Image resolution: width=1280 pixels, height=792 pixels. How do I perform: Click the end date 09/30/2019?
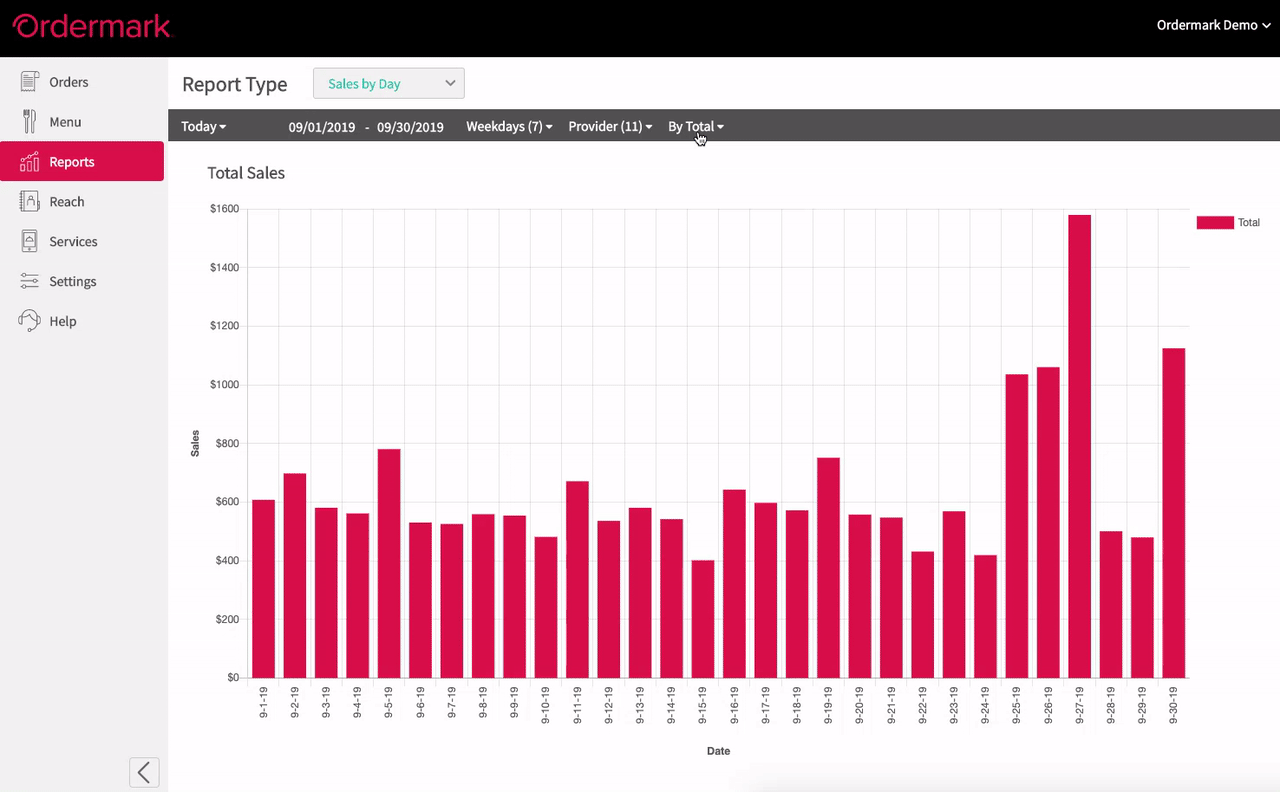(410, 127)
